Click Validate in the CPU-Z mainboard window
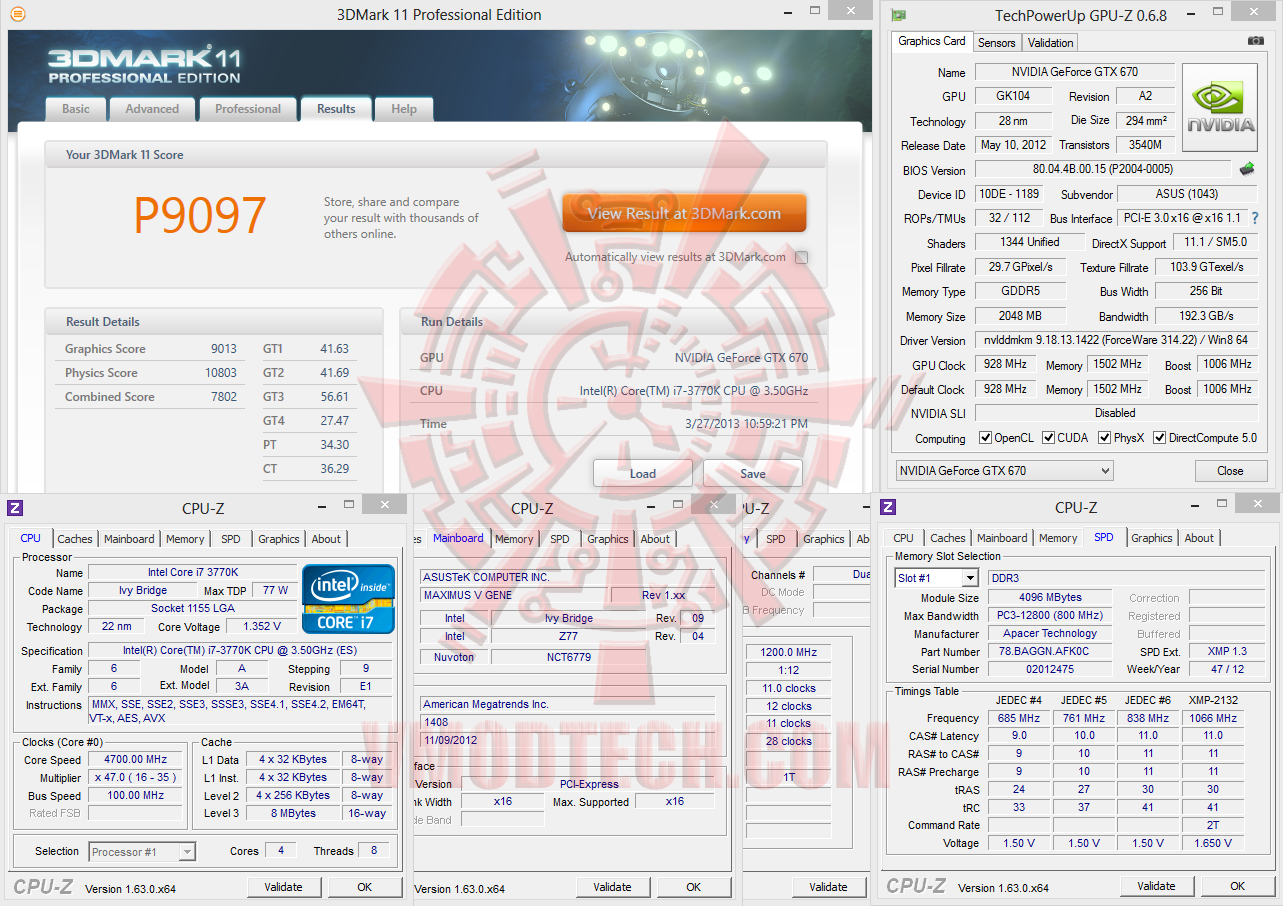This screenshot has width=1283, height=906. (612, 887)
